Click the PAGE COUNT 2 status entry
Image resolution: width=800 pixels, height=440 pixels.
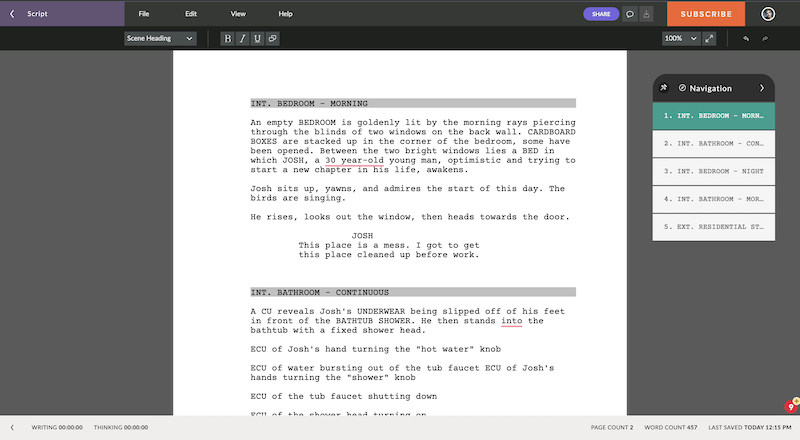(x=612, y=427)
